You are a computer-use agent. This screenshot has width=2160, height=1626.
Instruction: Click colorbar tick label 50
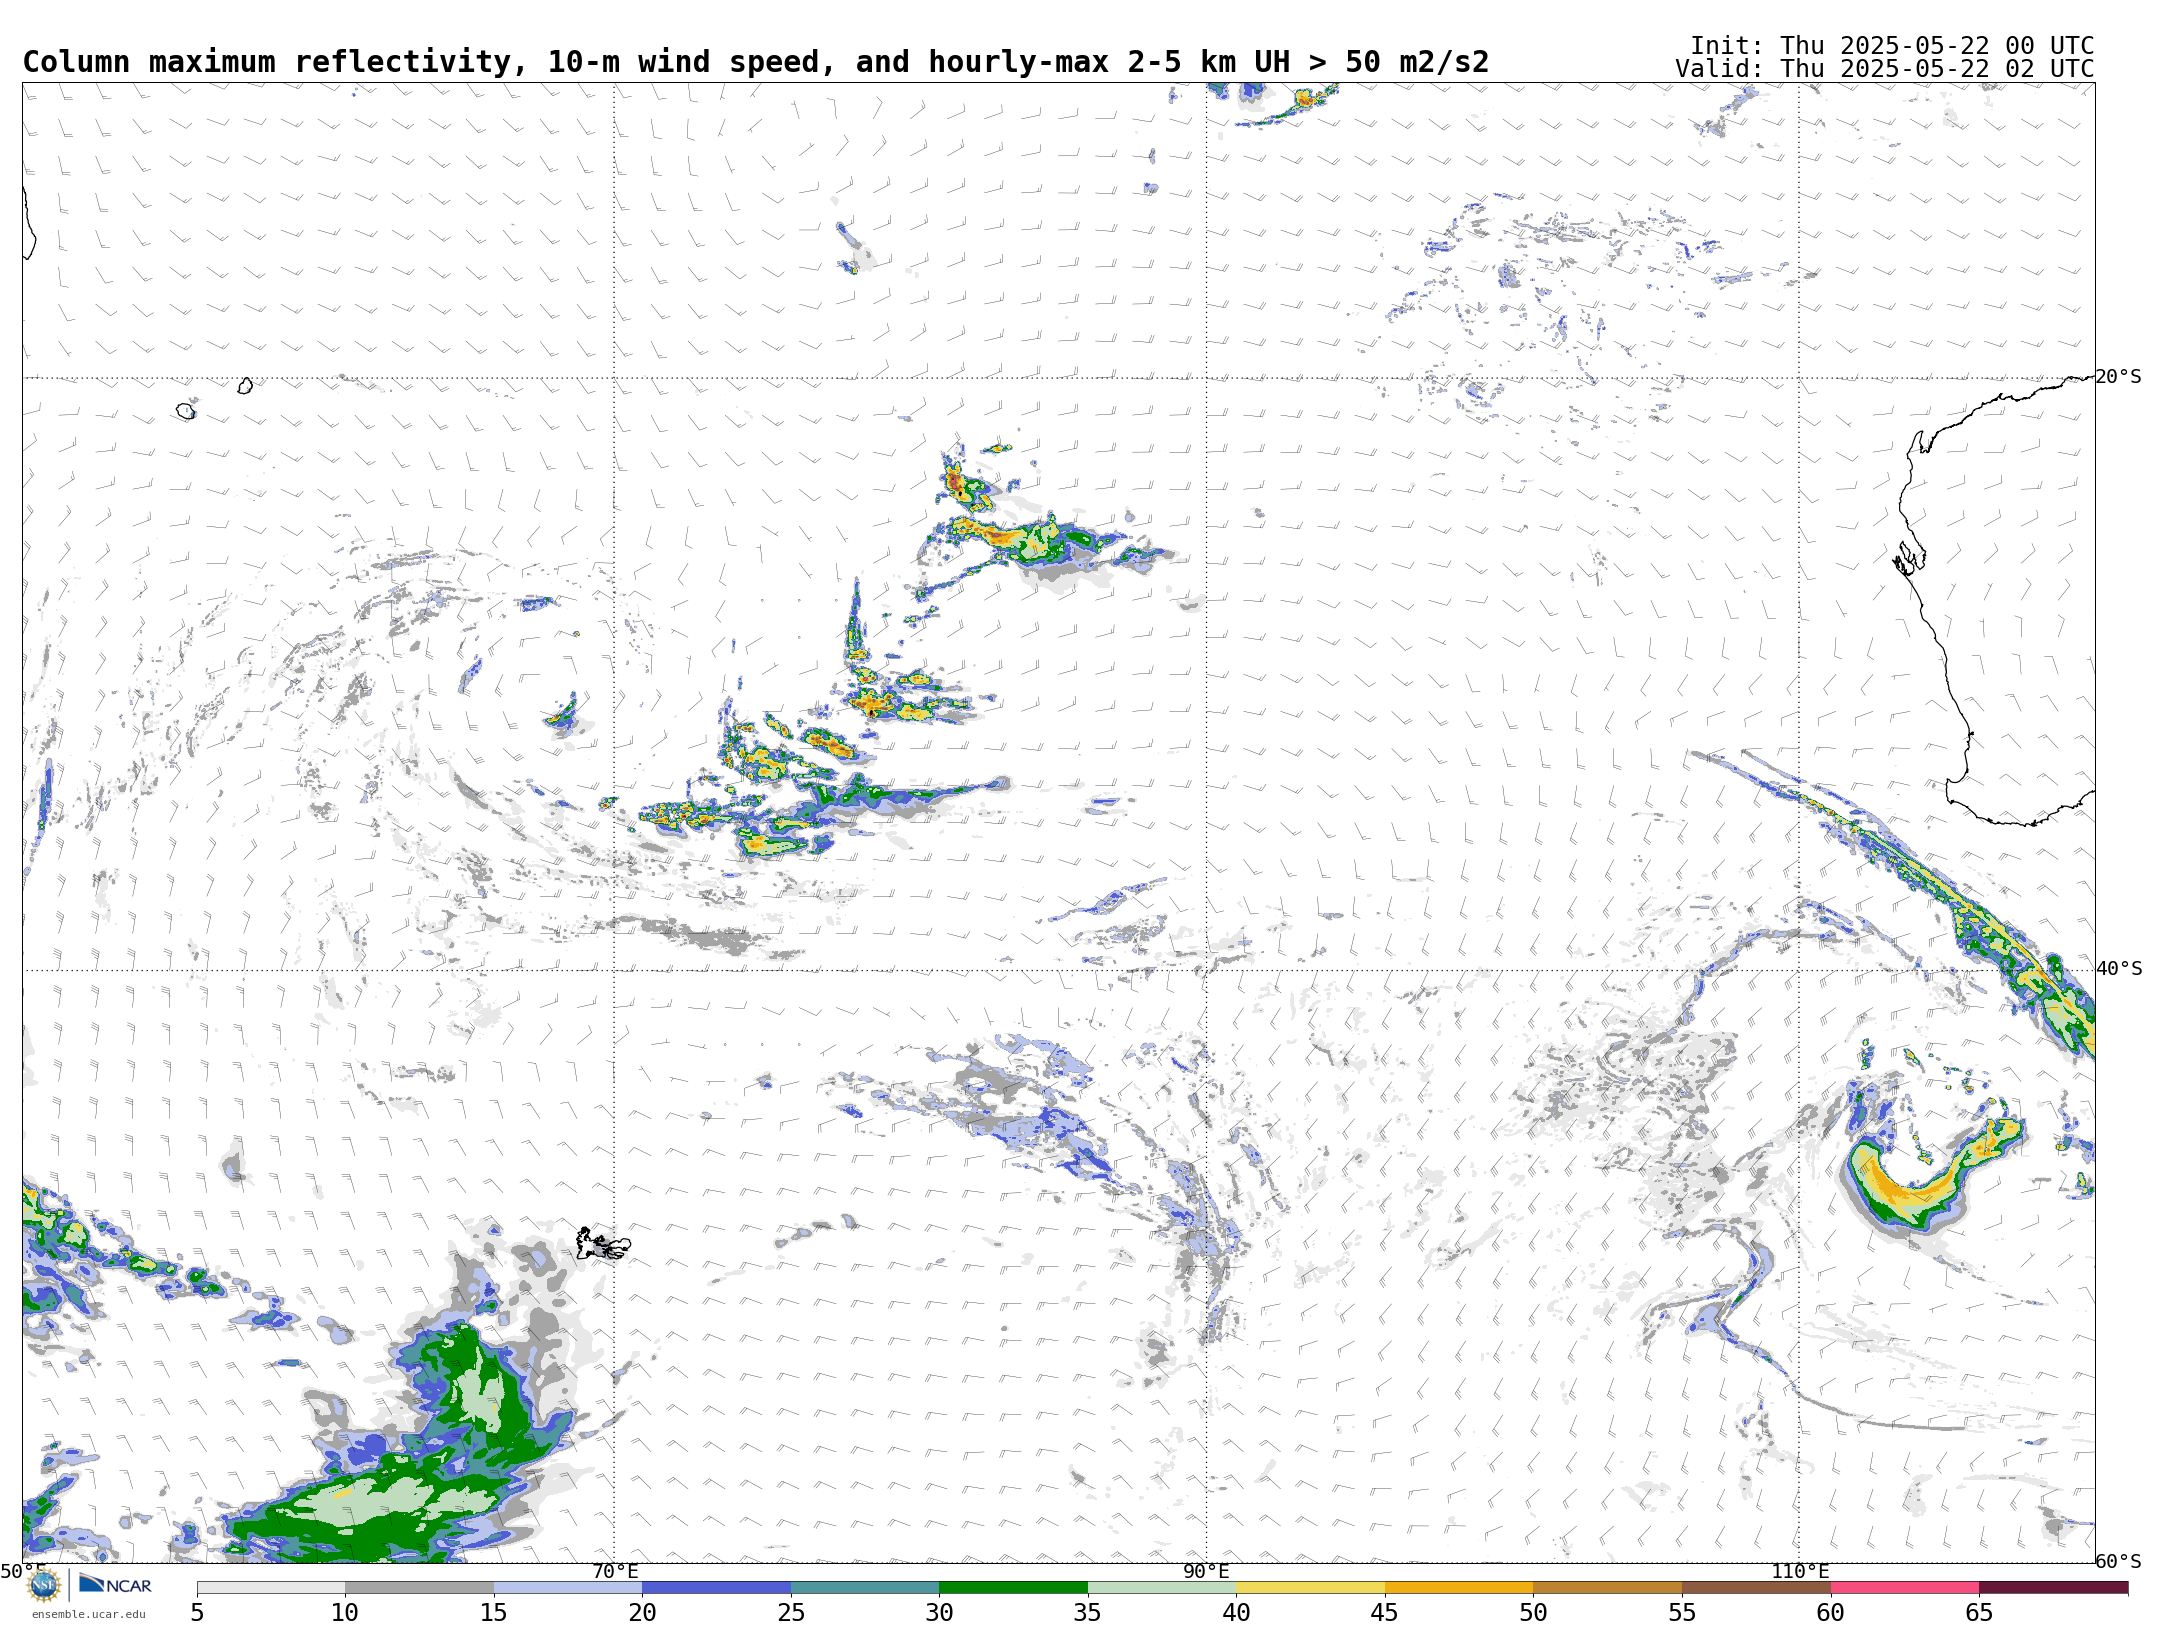(x=1533, y=1612)
